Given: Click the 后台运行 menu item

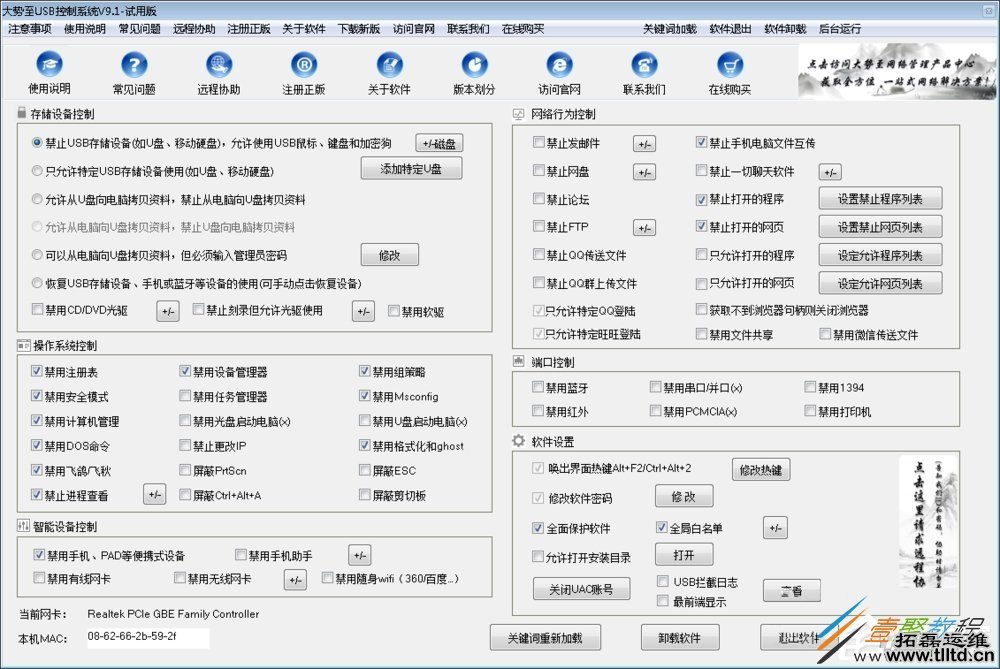Looking at the screenshot, I should (840, 29).
